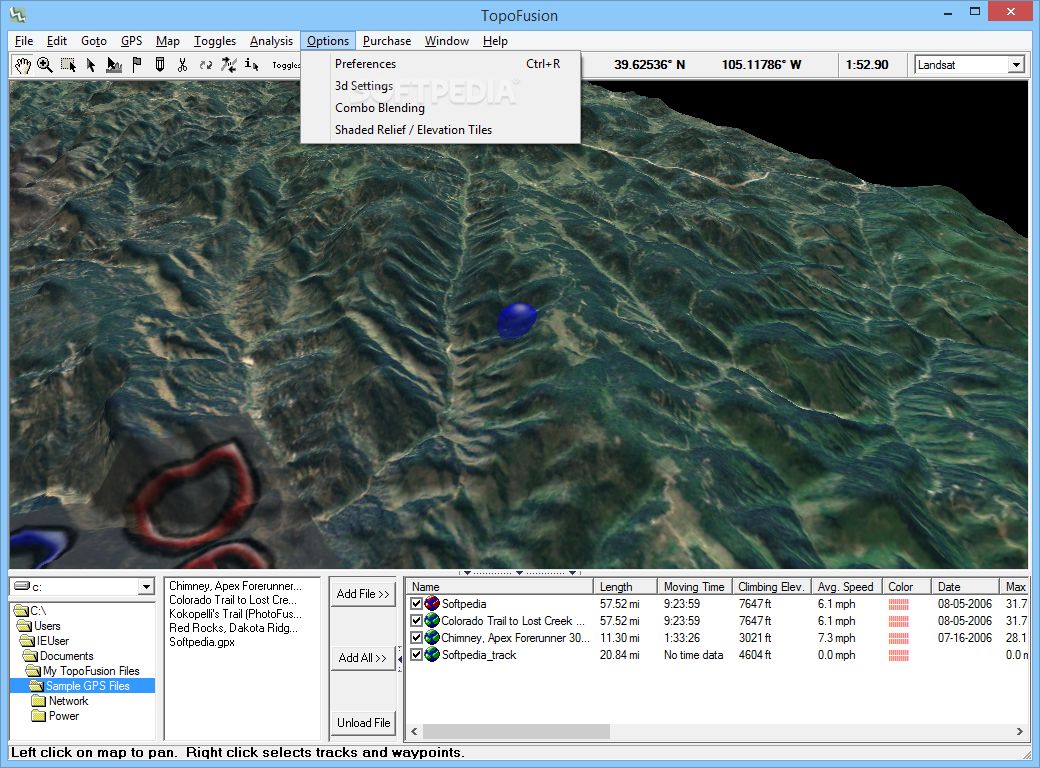Select Shaded Relief / Elevation Tiles

[440, 129]
